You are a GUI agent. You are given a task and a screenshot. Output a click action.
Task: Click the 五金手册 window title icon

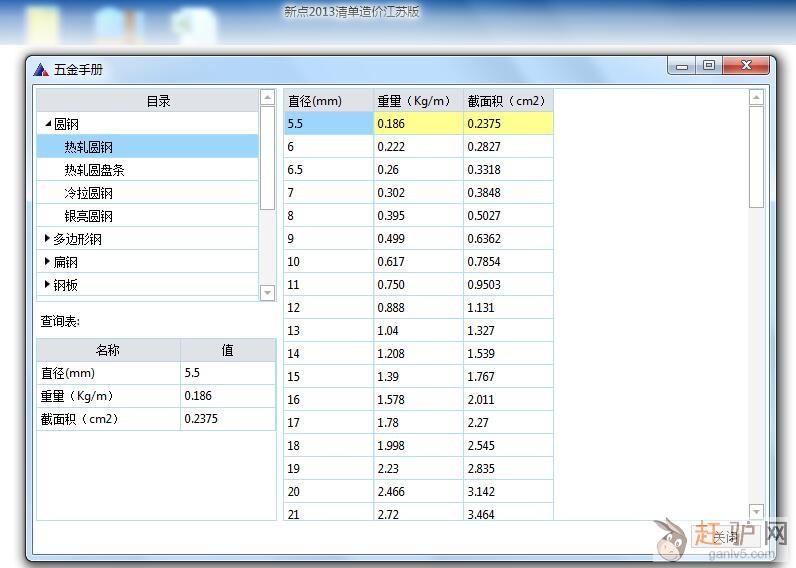pyautogui.click(x=41, y=69)
